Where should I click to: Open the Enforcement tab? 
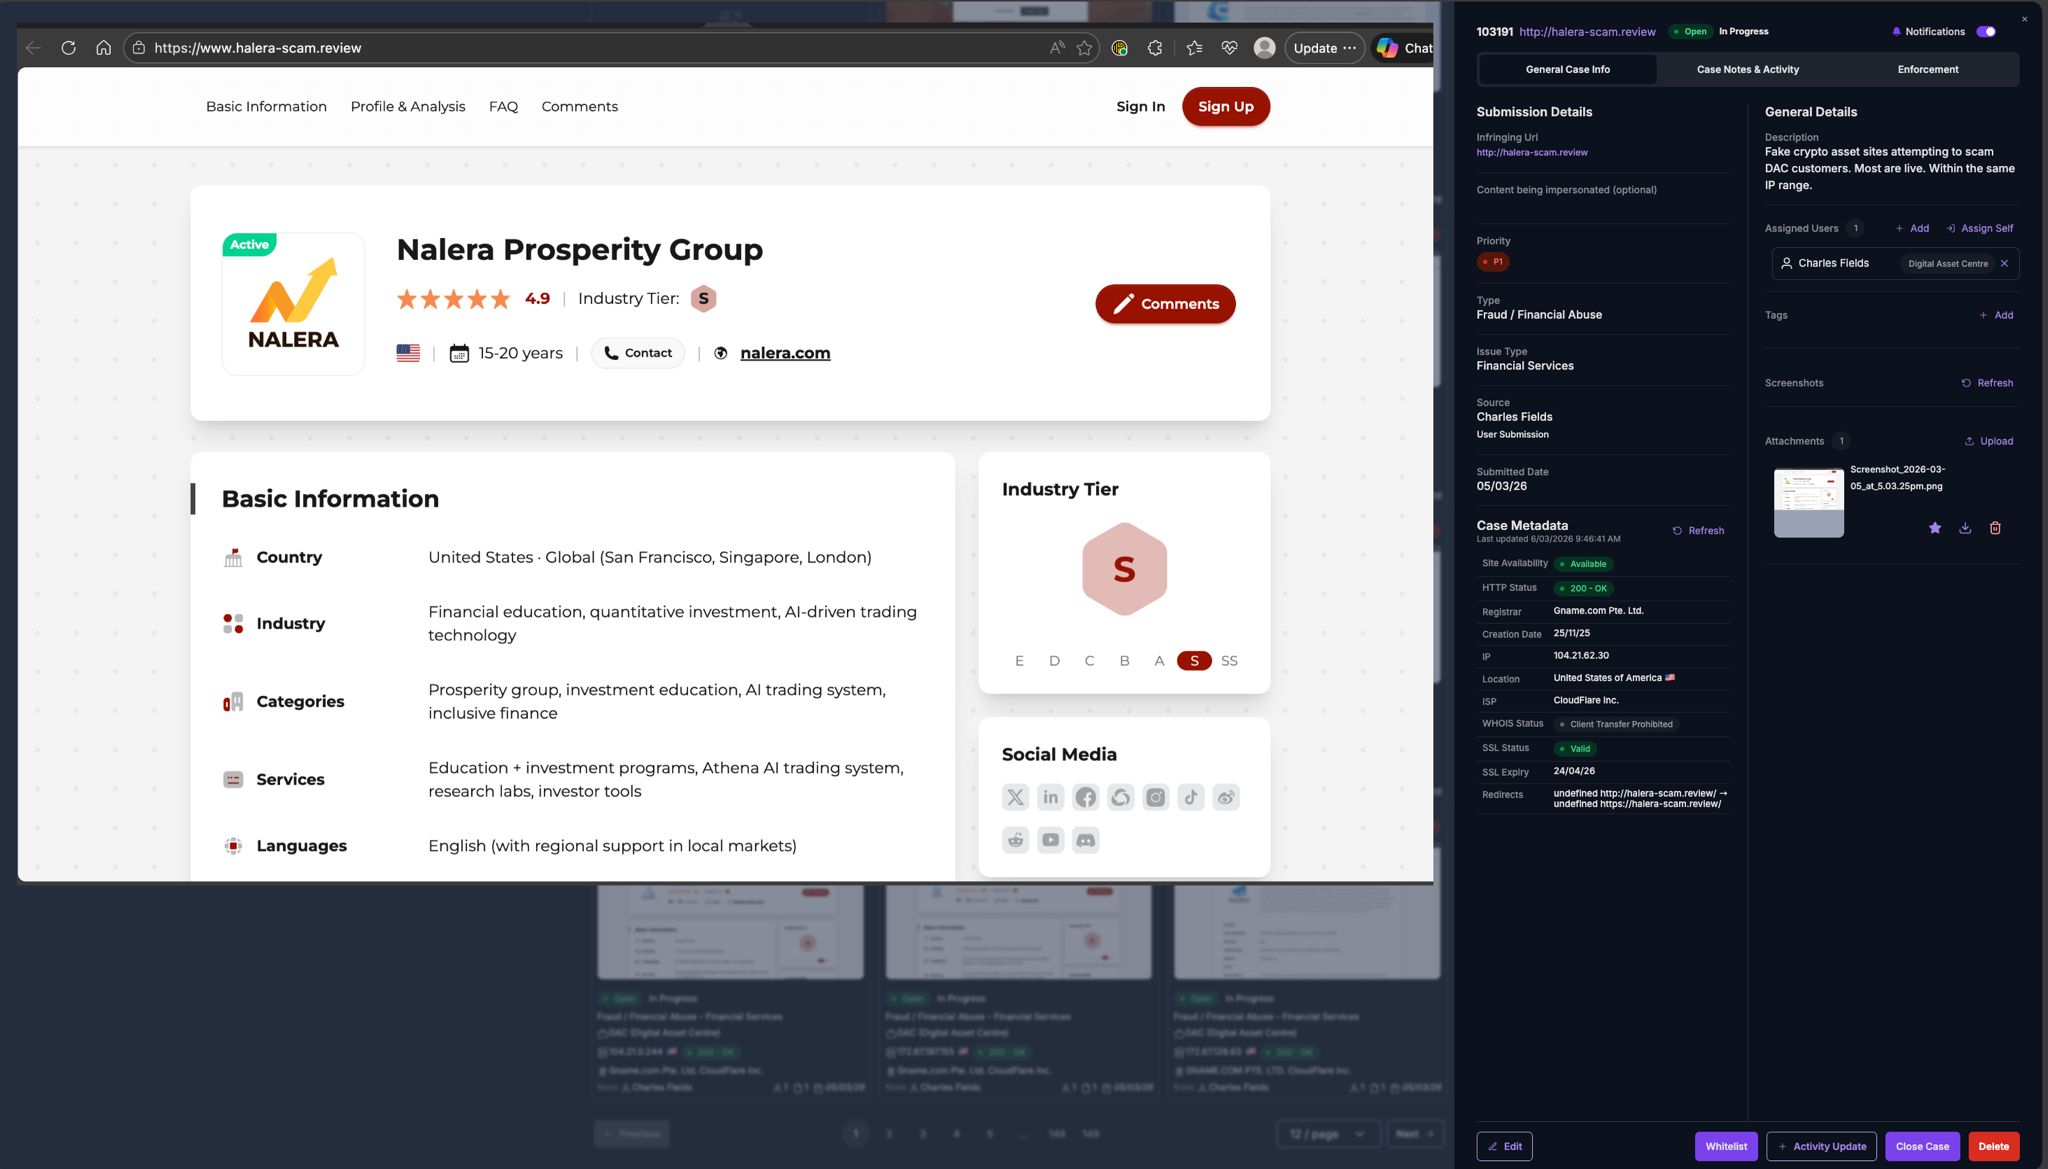click(x=1927, y=70)
